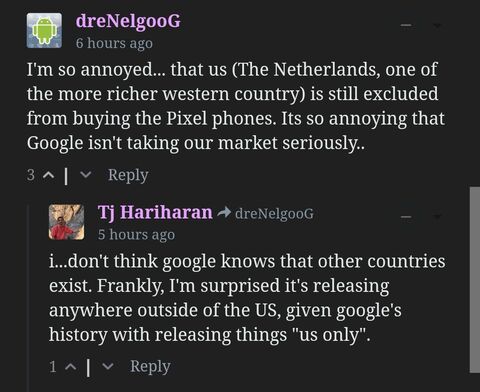
Task: Reply to Tj Hariharan's comment
Action: pyautogui.click(x=150, y=367)
